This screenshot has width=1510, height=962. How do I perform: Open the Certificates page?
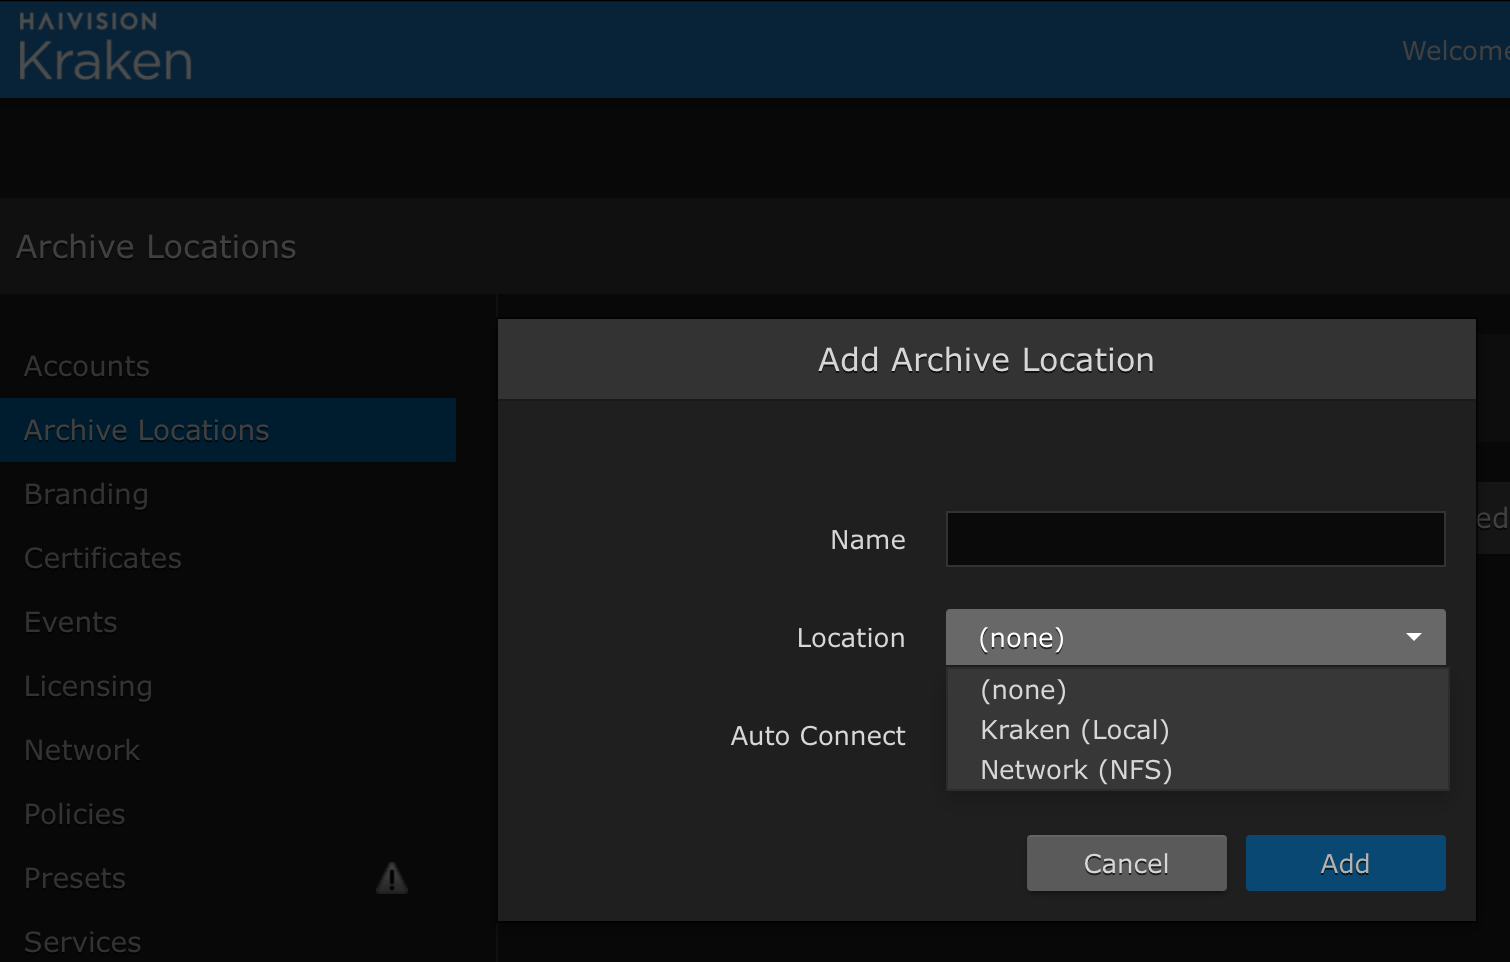point(103,558)
